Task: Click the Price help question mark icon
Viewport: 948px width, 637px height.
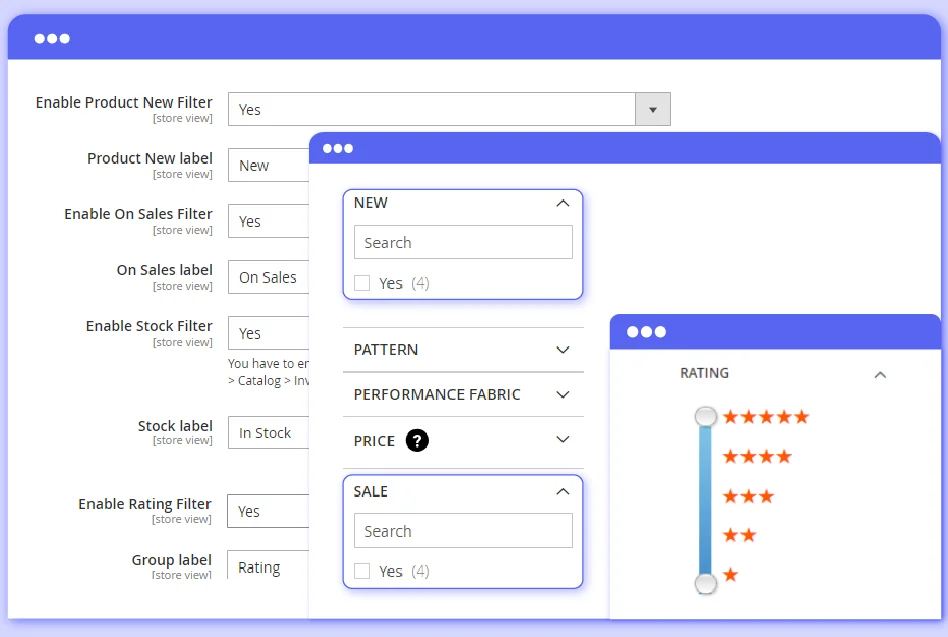Action: (417, 440)
